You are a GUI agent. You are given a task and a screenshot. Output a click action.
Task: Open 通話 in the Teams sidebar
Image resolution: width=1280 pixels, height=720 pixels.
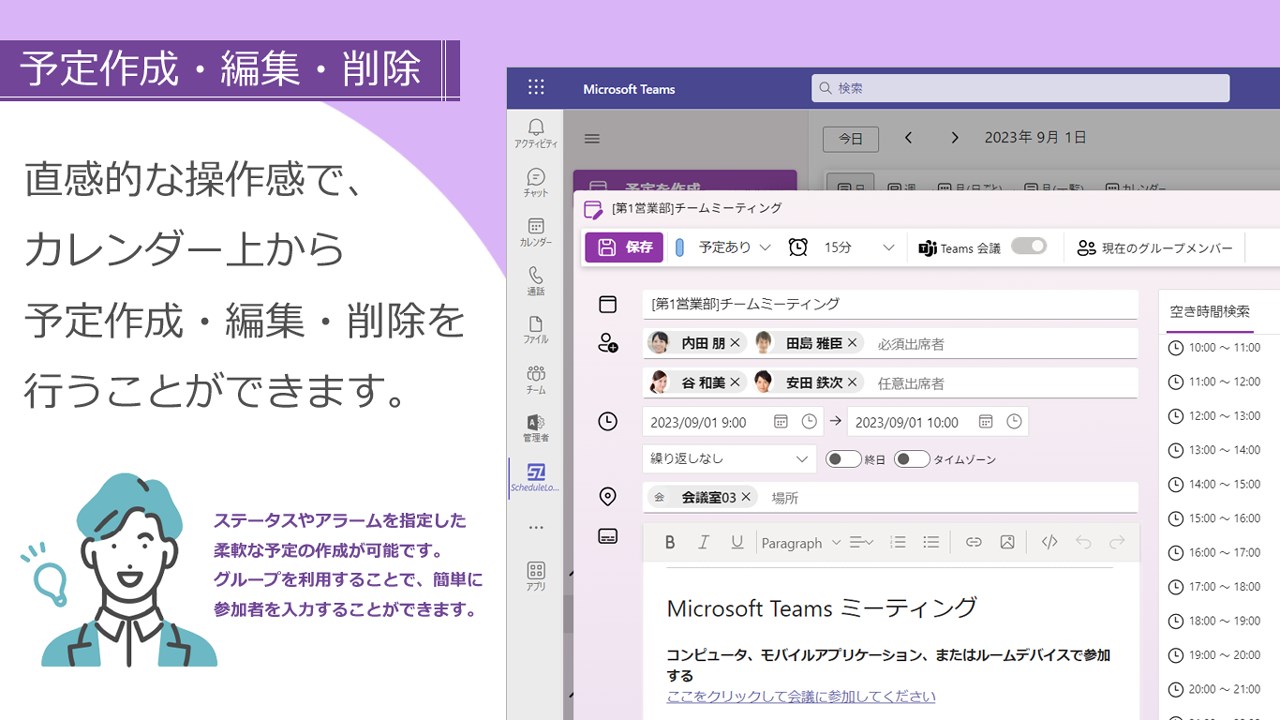[536, 280]
